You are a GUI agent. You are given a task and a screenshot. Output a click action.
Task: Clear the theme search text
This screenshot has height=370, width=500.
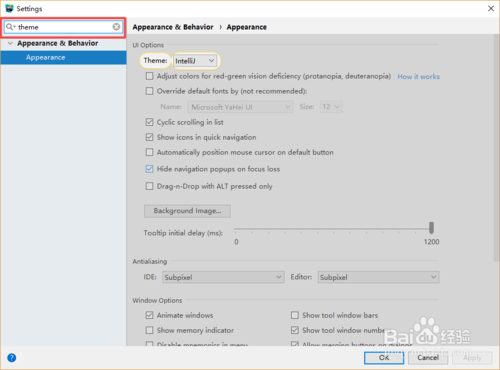coord(116,27)
